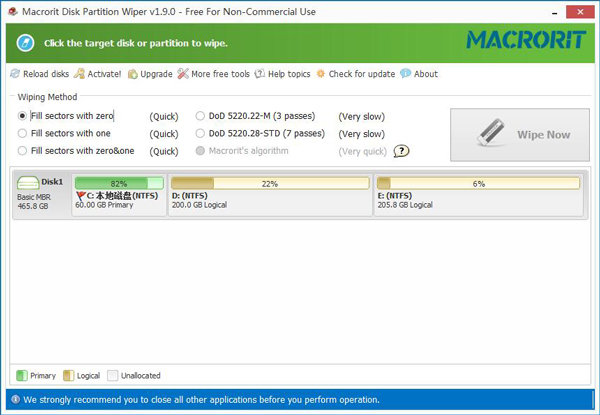Image resolution: width=600 pixels, height=415 pixels.
Task: Click the Logical yellow legend swatch
Action: [x=68, y=376]
